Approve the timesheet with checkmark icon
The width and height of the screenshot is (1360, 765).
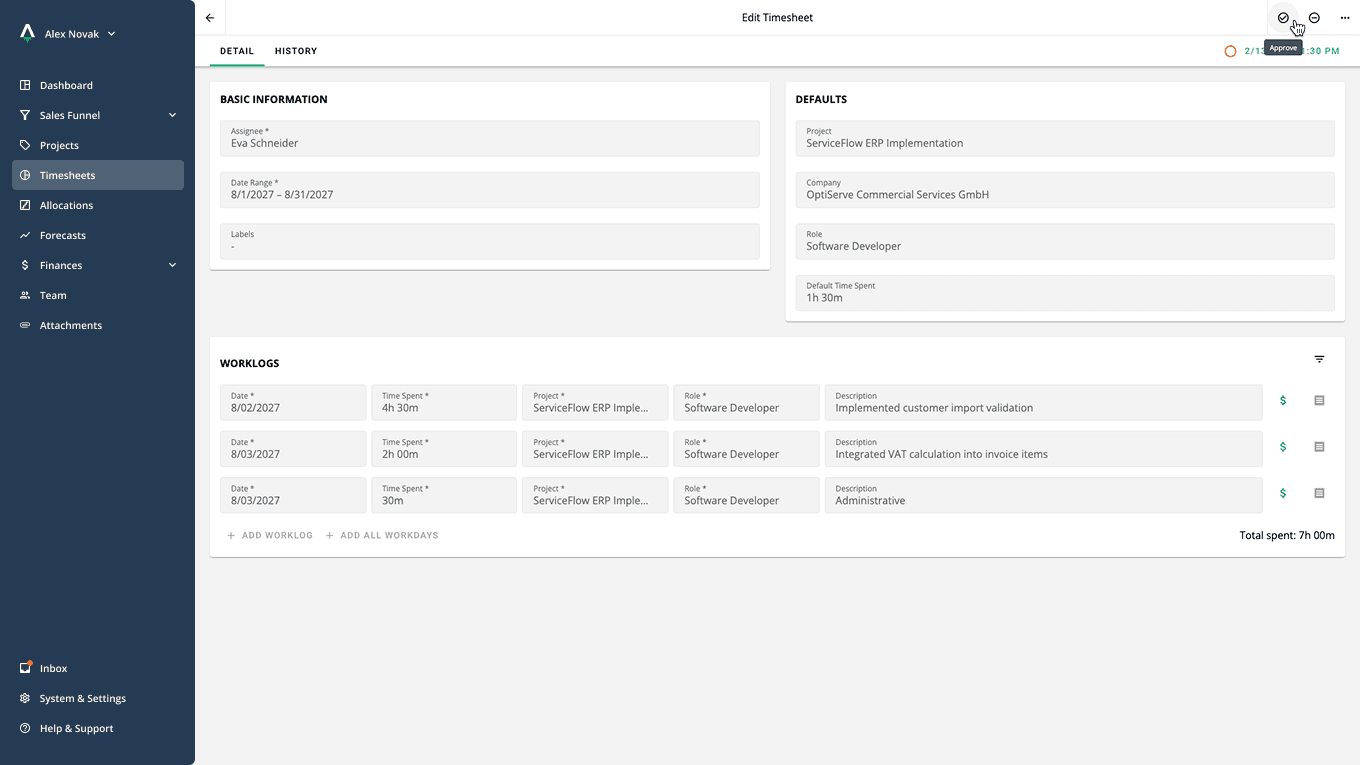[x=1283, y=18]
